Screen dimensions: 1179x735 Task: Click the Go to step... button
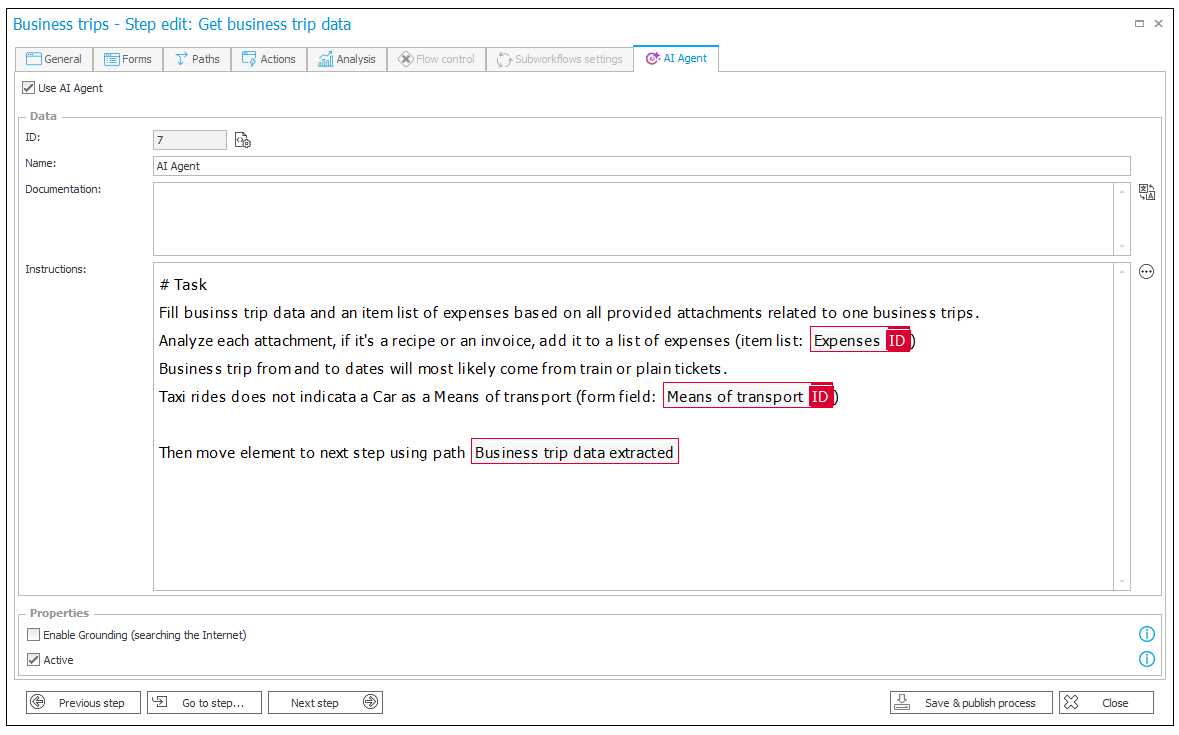pyautogui.click(x=204, y=702)
